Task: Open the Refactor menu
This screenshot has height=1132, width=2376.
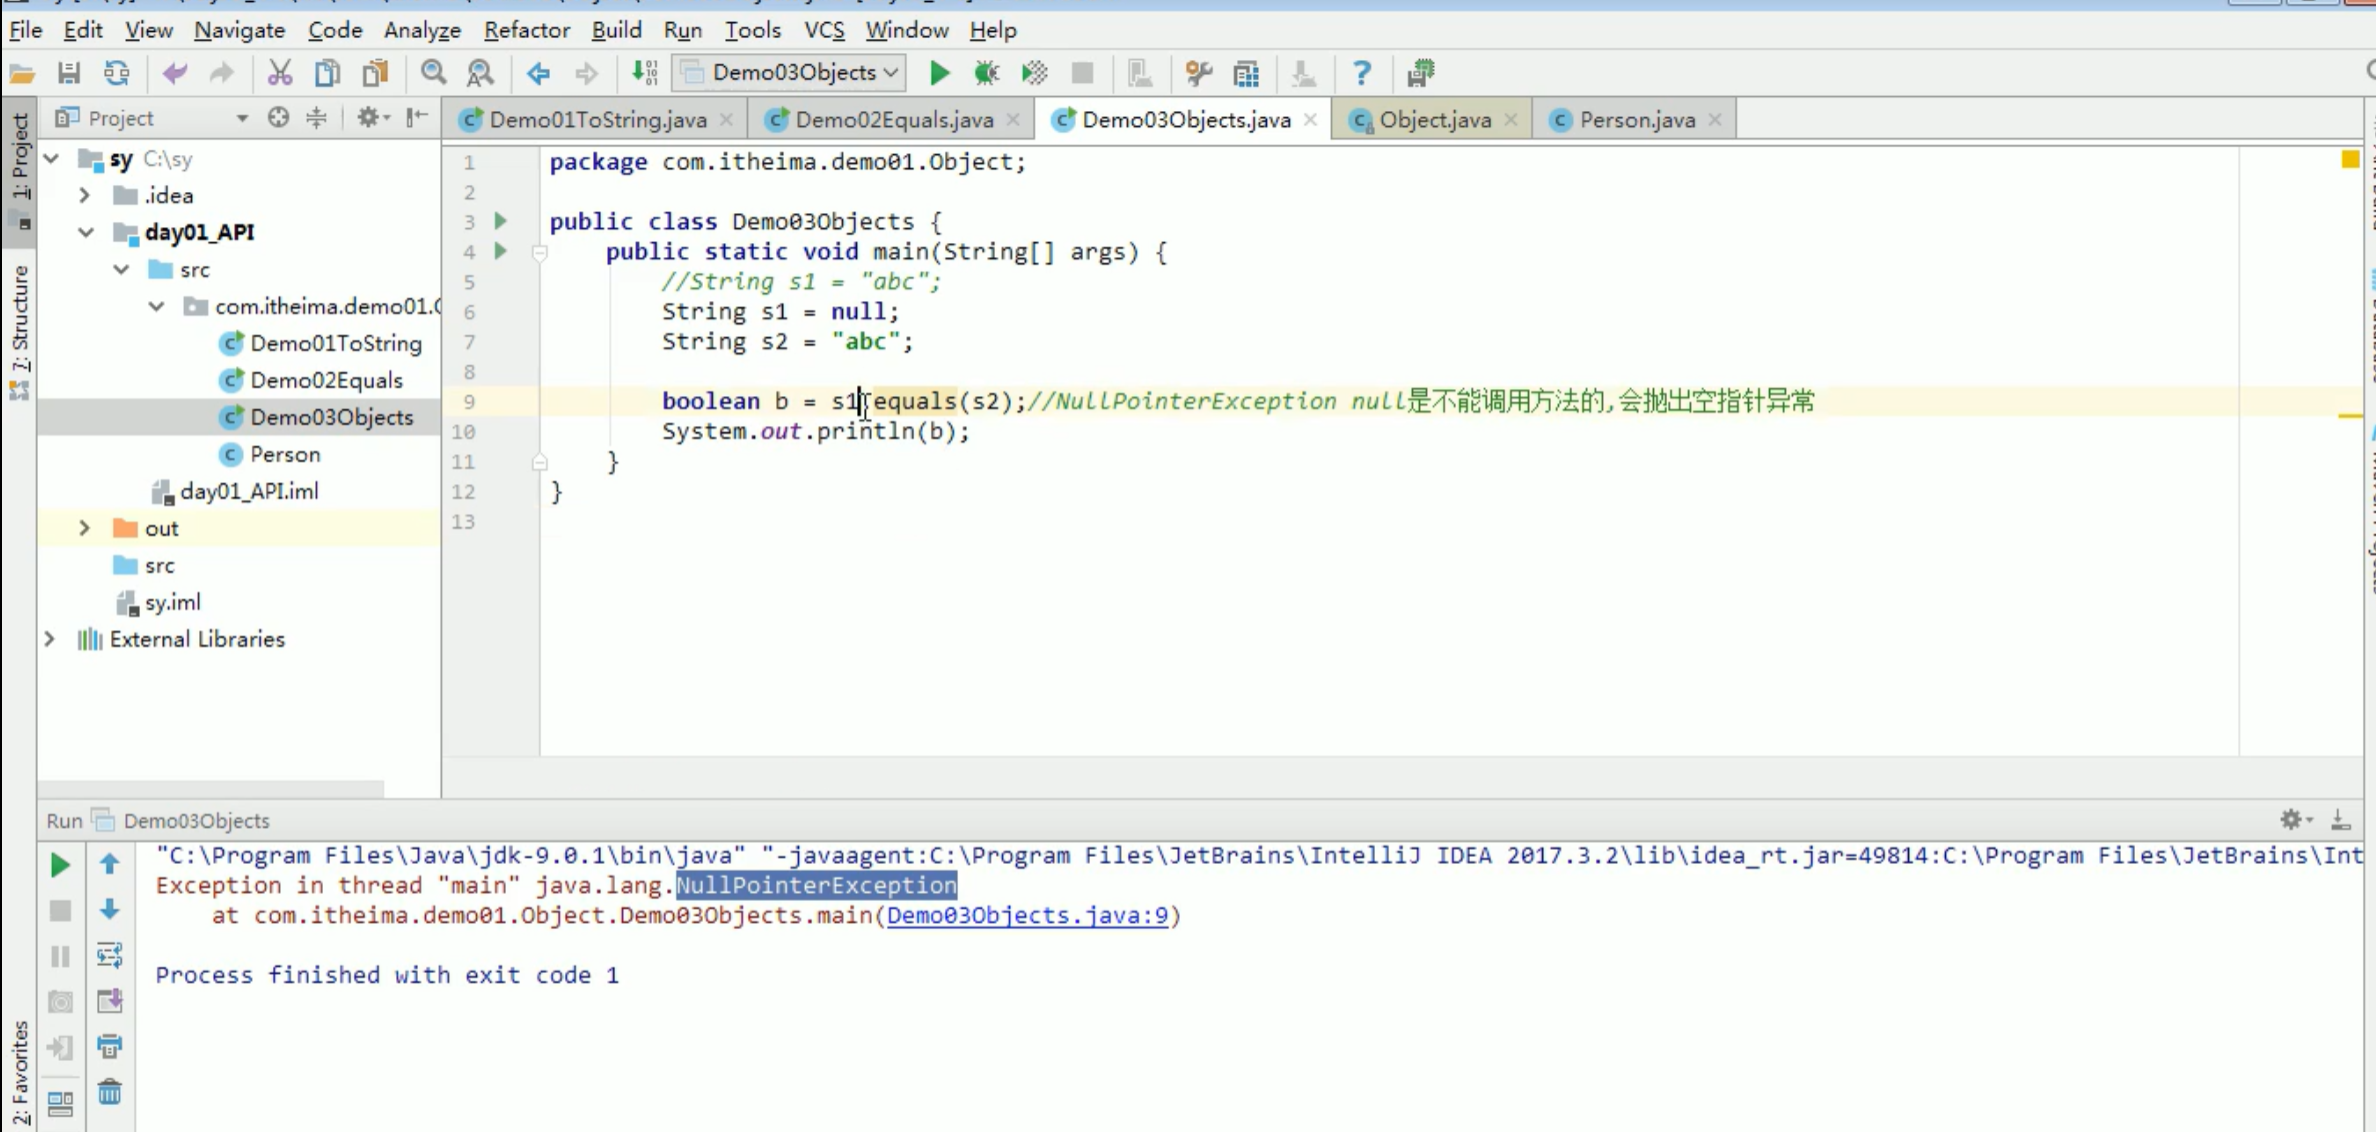Action: point(526,30)
